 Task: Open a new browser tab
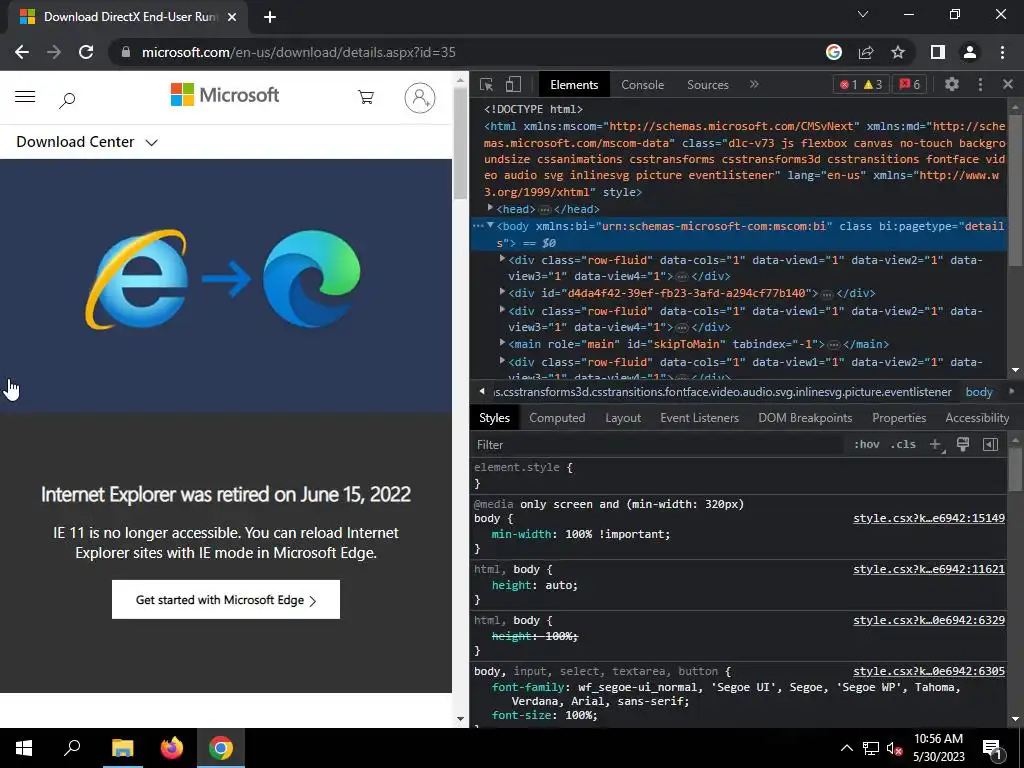pos(270,17)
